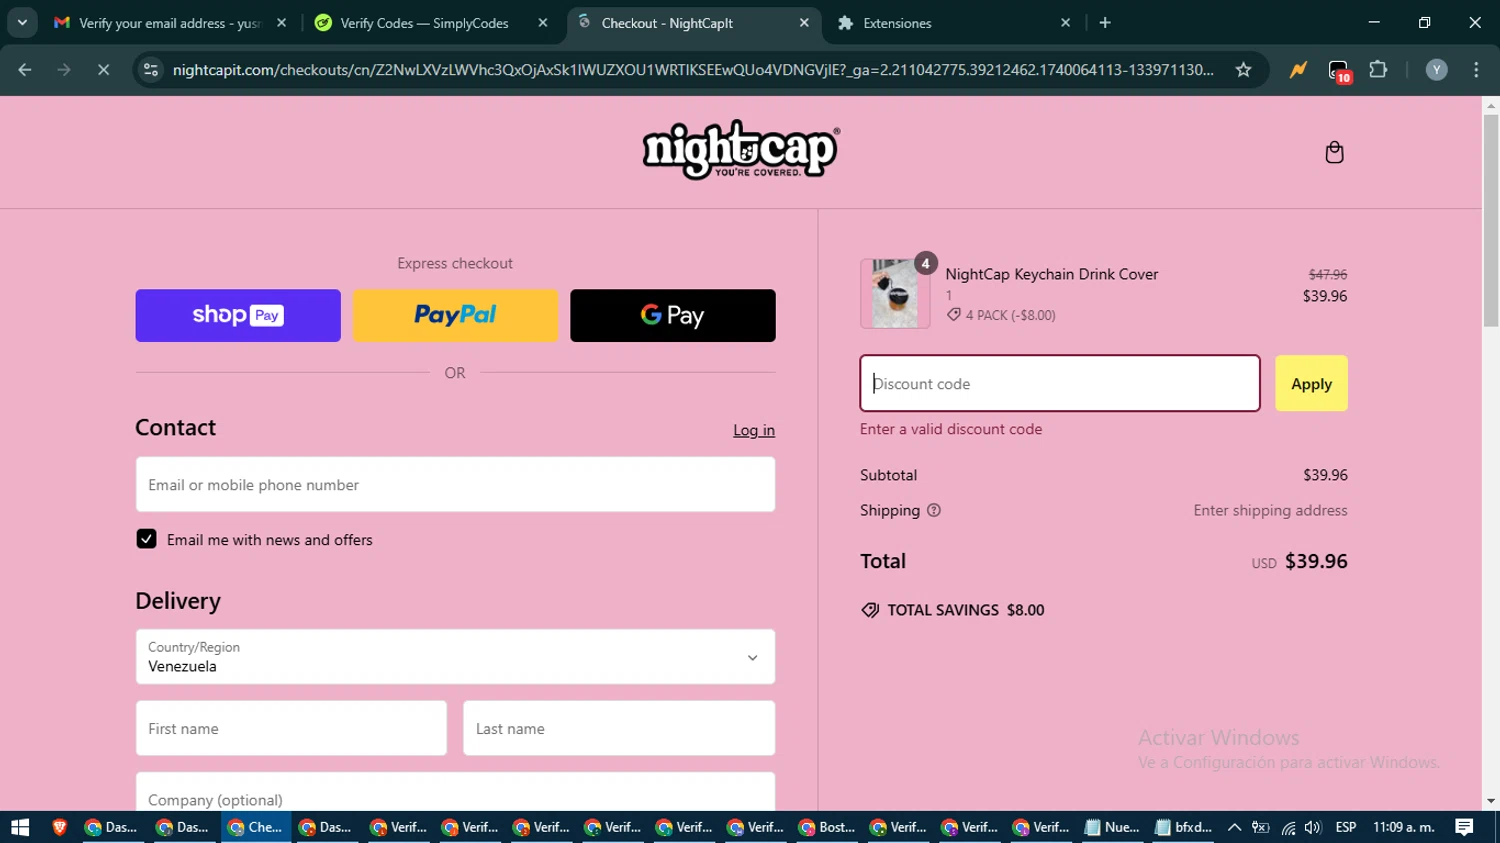Click the shipping help question mark icon
This screenshot has width=1500, height=843.
(x=934, y=510)
